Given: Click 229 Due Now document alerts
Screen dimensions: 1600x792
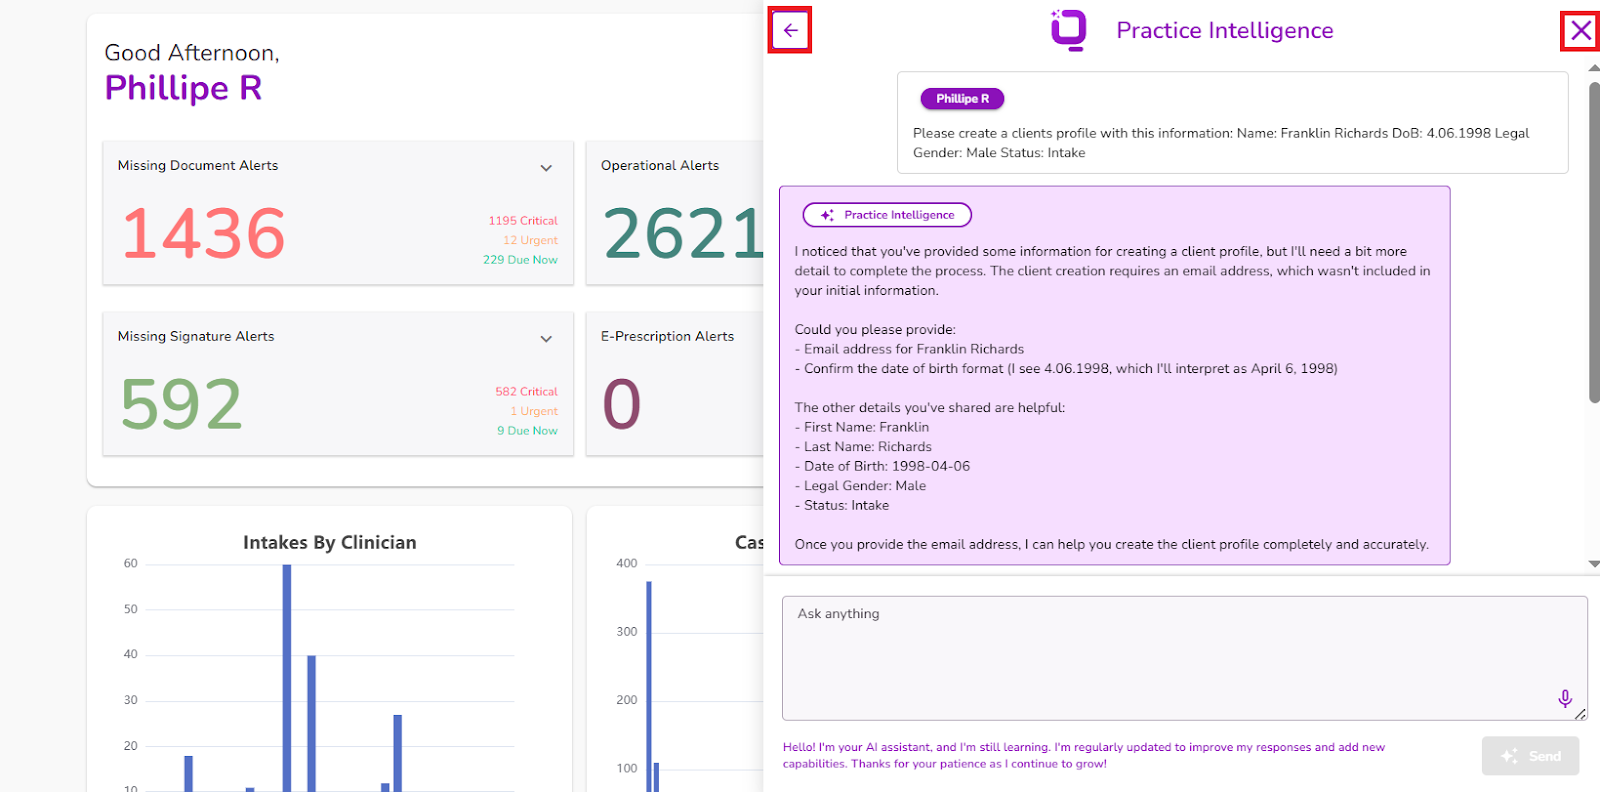Looking at the screenshot, I should tap(520, 260).
